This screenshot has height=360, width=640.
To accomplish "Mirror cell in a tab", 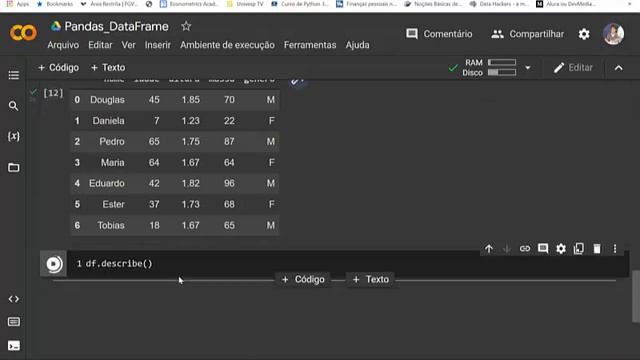I will (x=579, y=249).
